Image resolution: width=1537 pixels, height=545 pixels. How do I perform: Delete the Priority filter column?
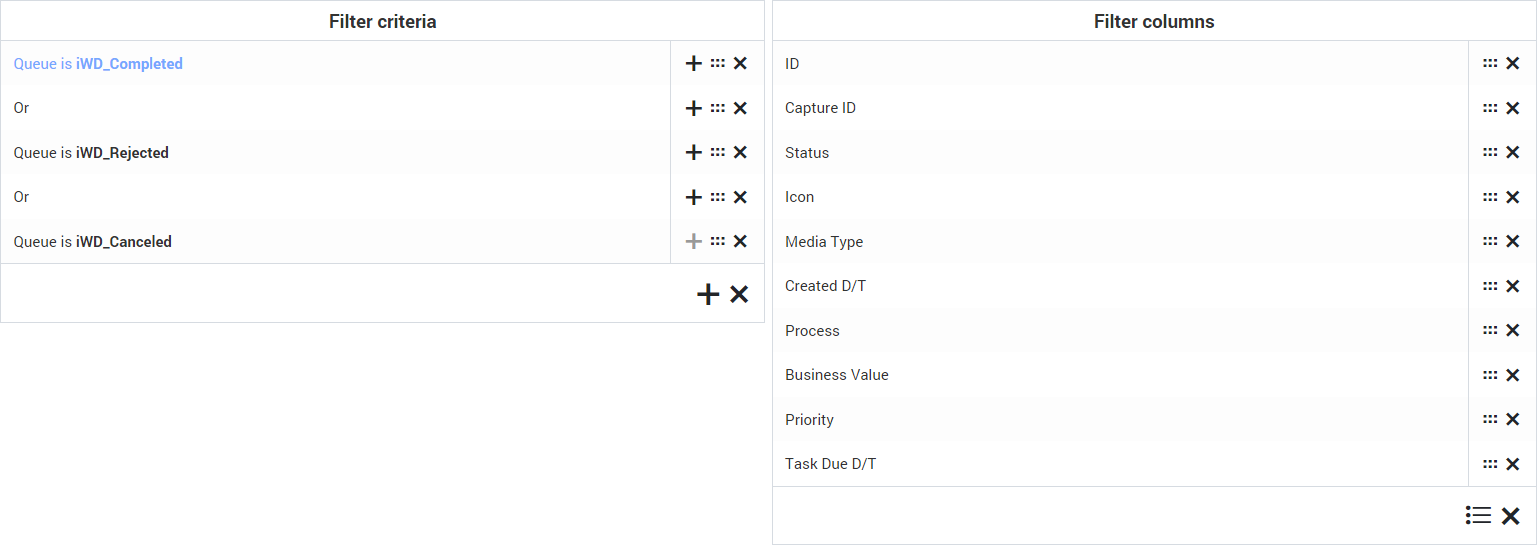tap(1512, 420)
